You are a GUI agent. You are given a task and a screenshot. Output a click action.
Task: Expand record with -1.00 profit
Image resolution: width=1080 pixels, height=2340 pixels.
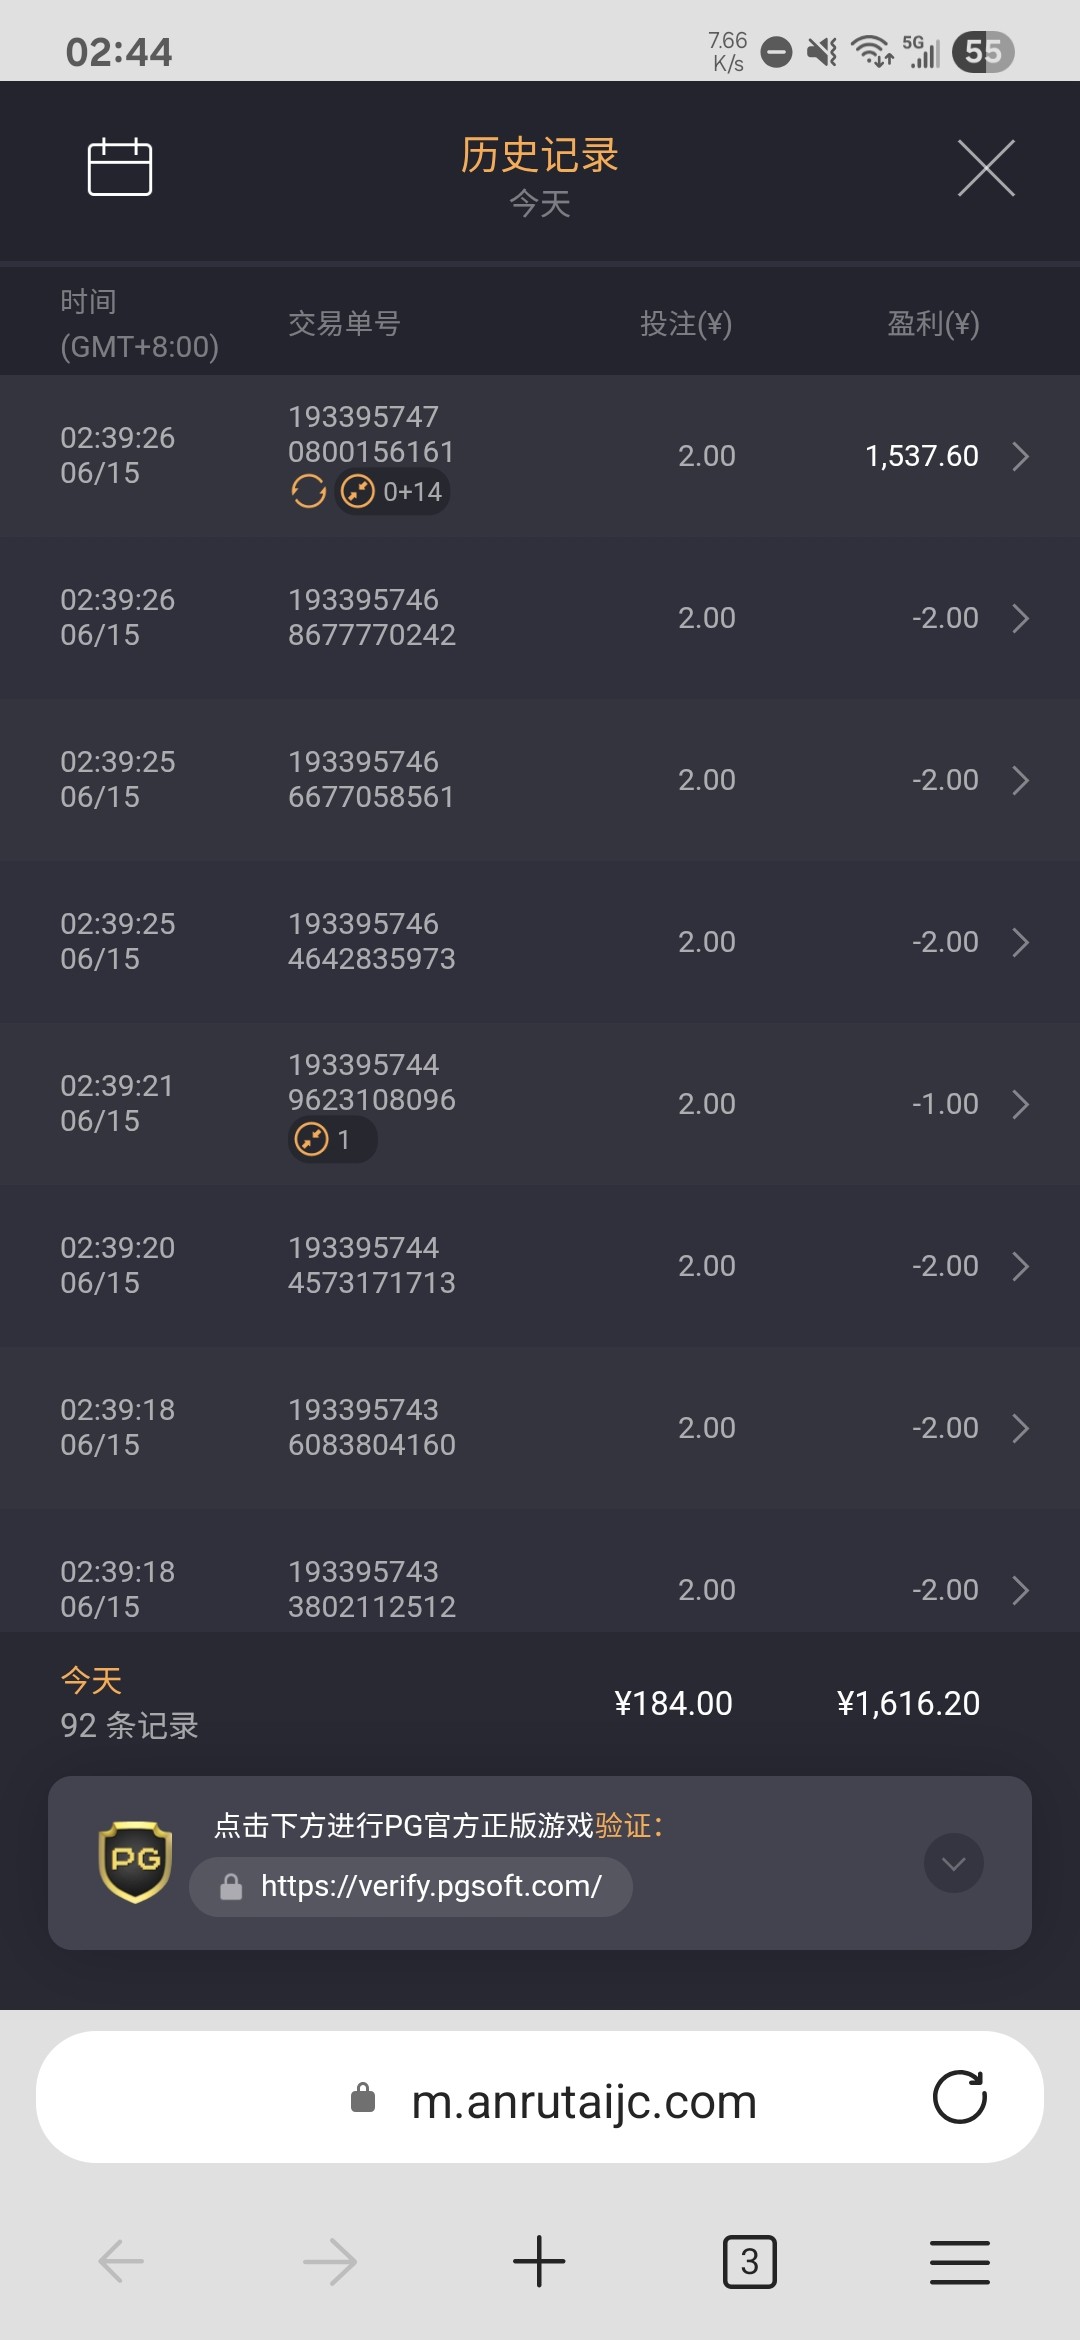click(x=1020, y=1104)
